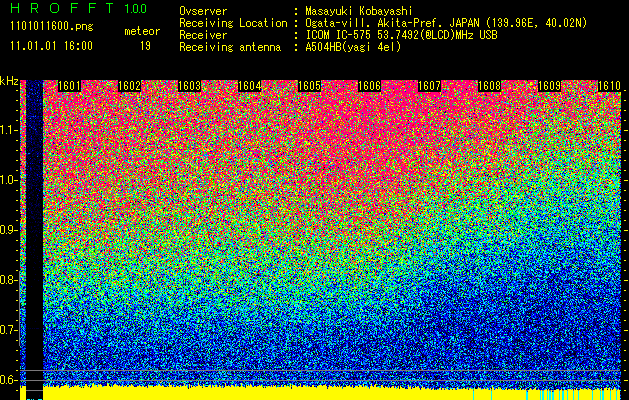Select the ICOM IC-575 53.7492 MHz receiver text
Image resolution: width=629 pixels, height=400 pixels.
coord(401,35)
